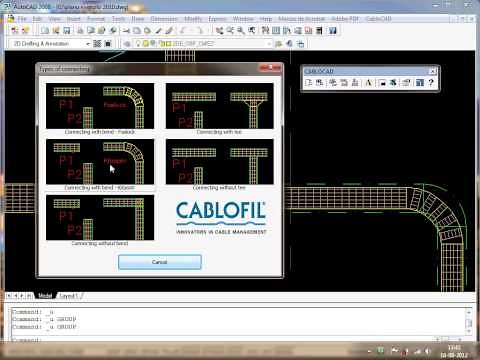
Task: Open the Modify menu
Action: [x=193, y=19]
